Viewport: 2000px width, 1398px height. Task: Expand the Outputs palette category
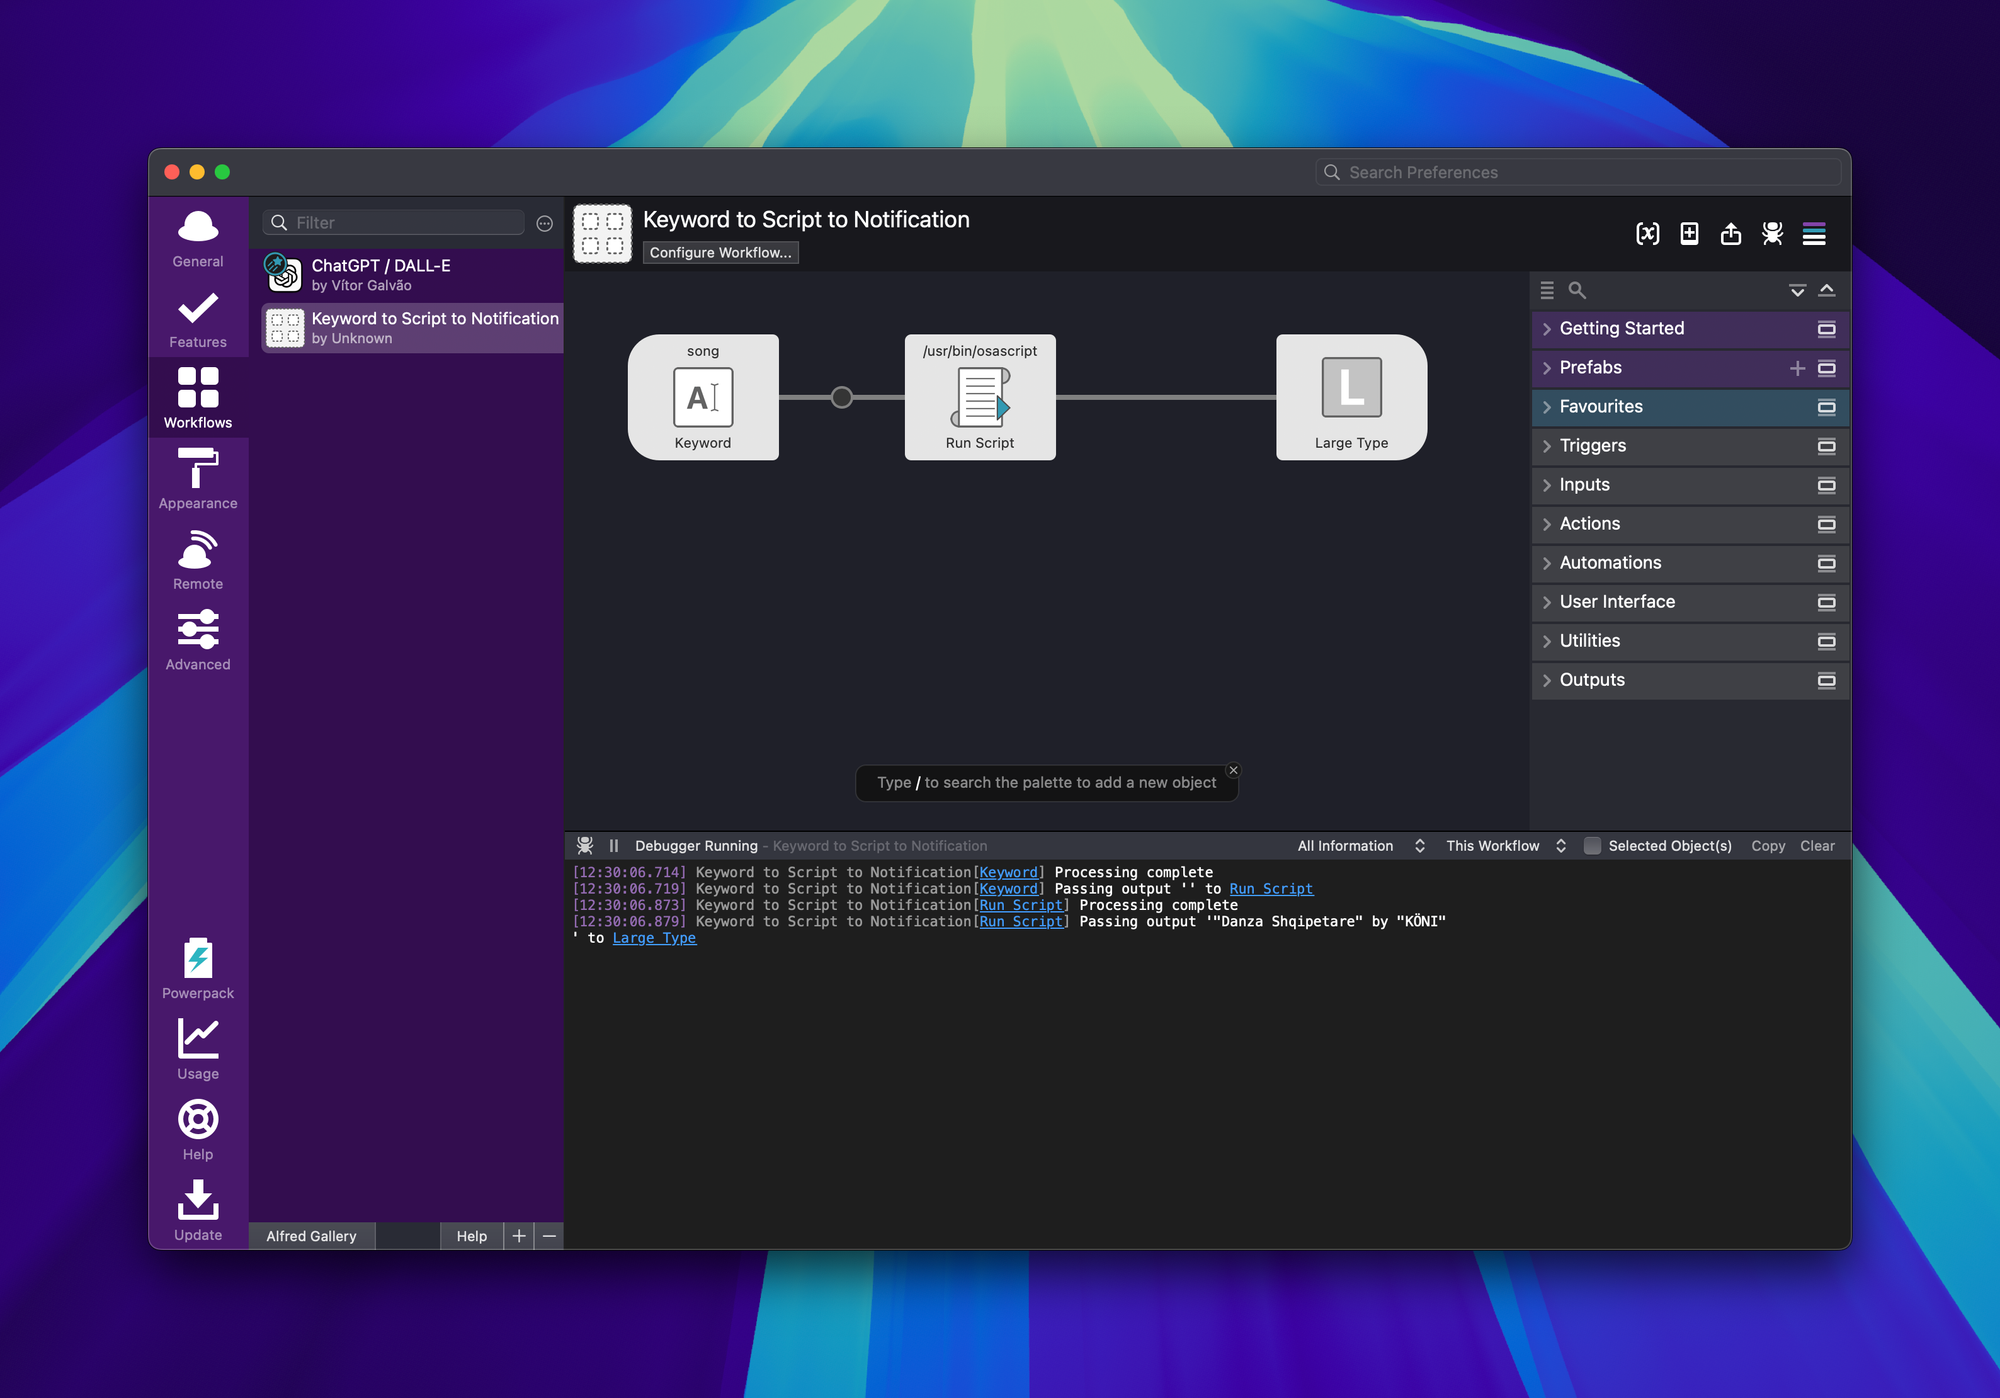(1591, 680)
